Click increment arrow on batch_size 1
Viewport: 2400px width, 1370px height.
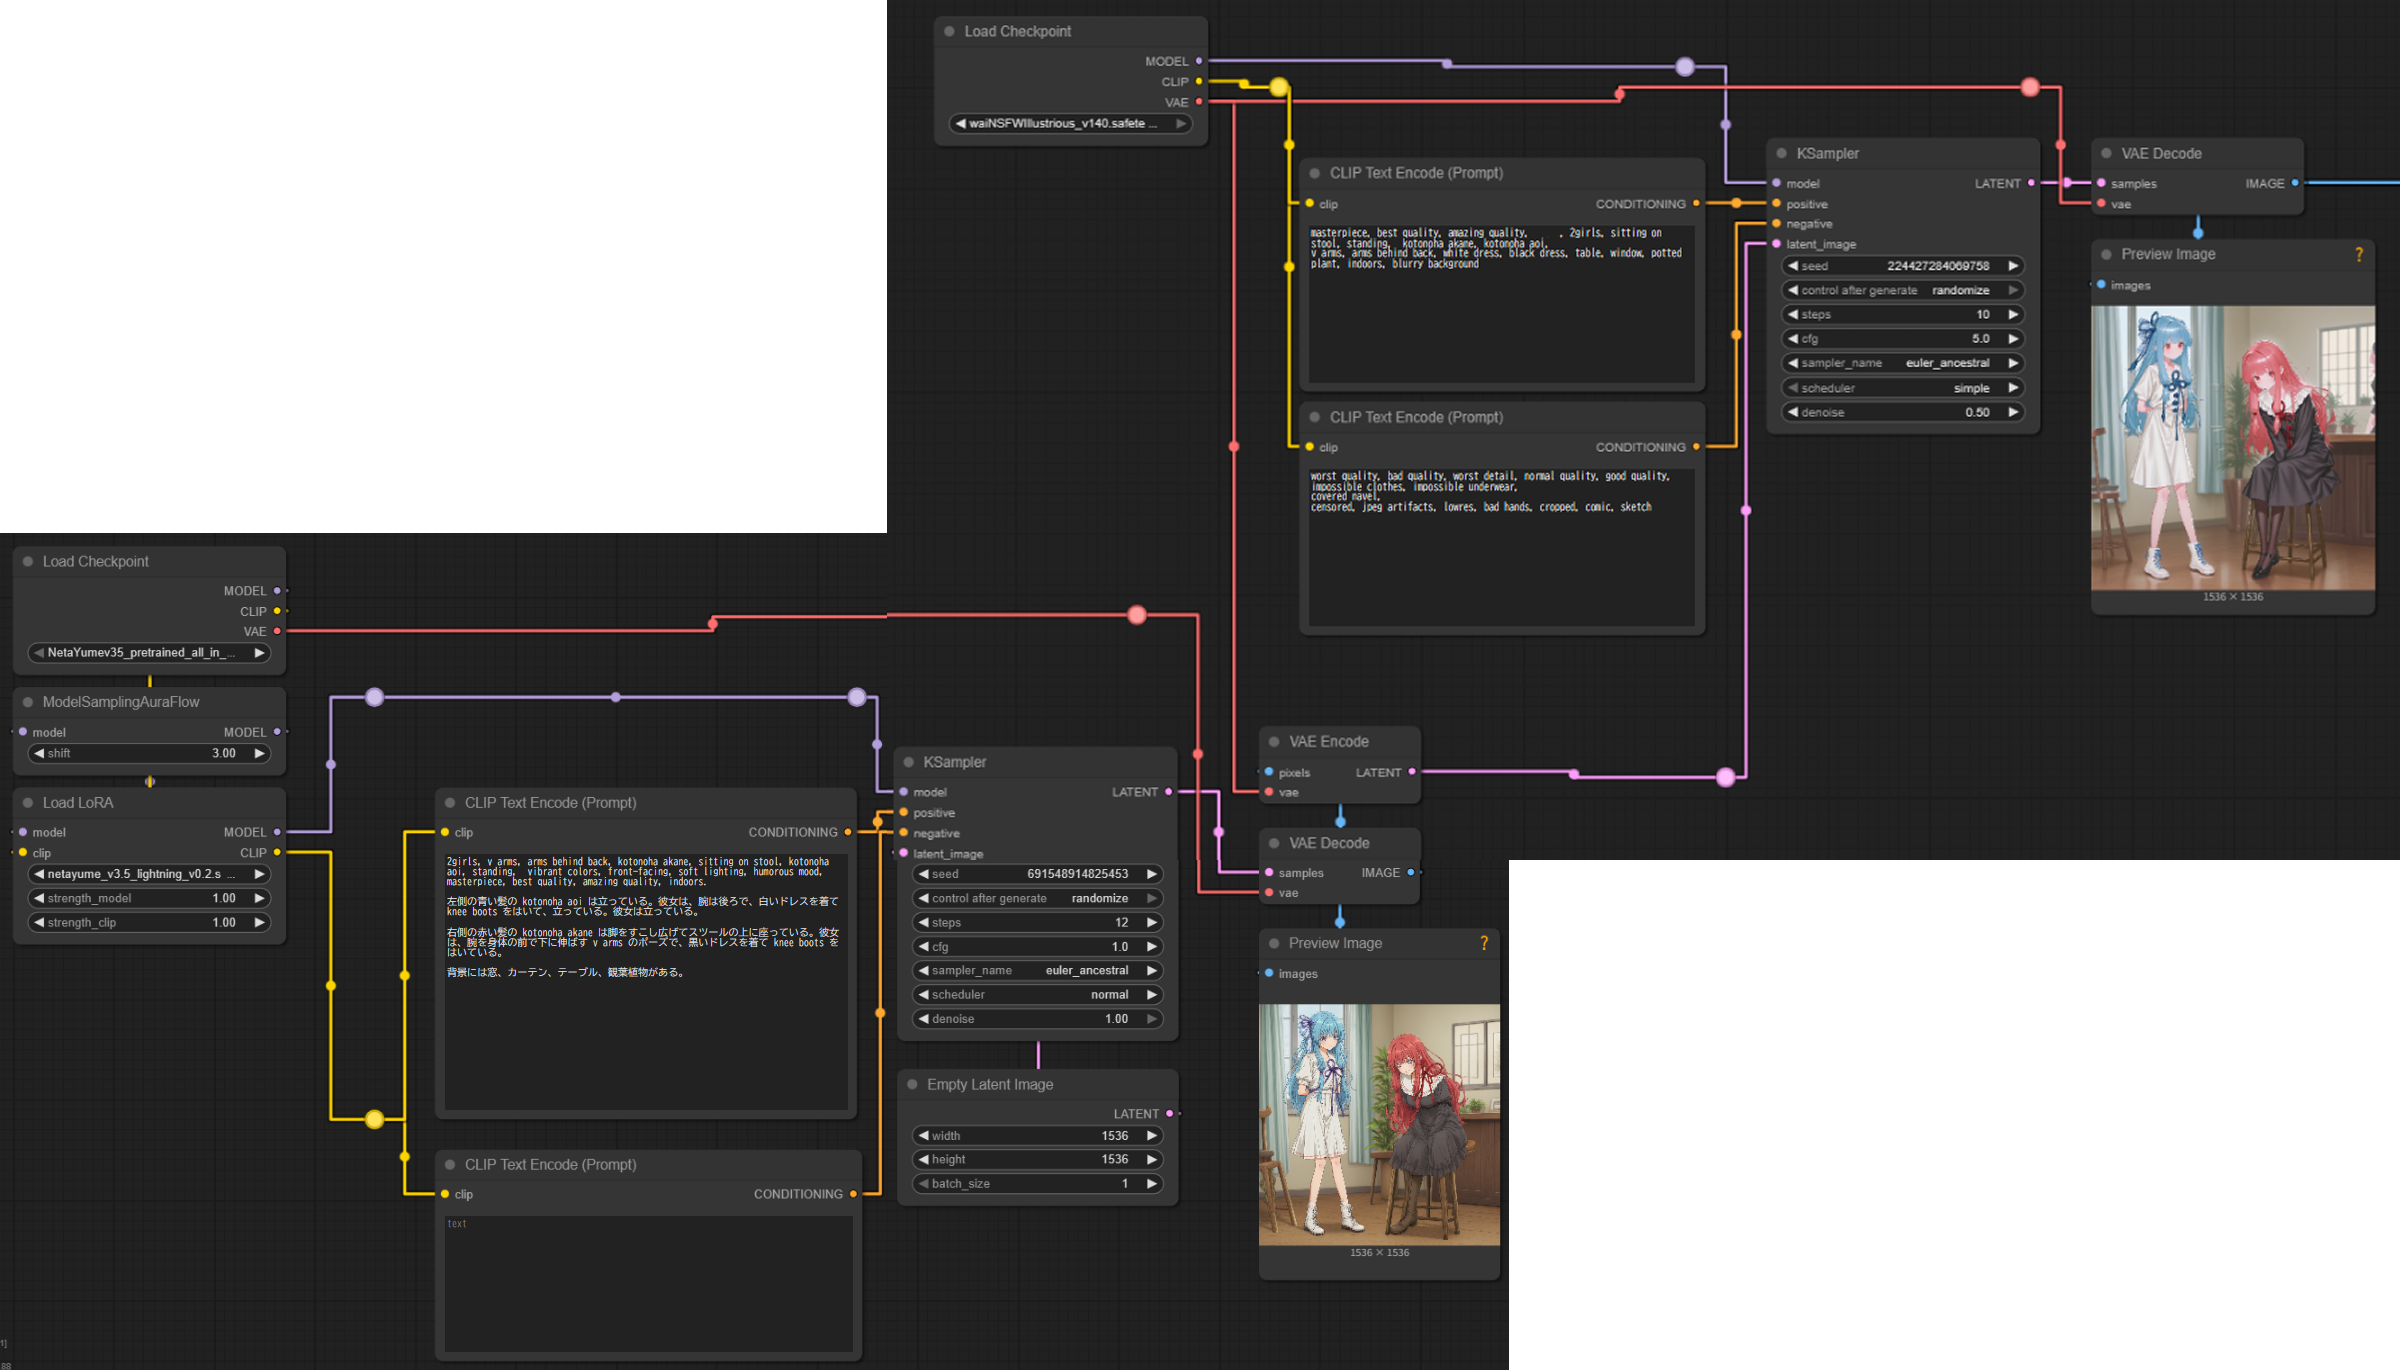tap(1151, 1183)
